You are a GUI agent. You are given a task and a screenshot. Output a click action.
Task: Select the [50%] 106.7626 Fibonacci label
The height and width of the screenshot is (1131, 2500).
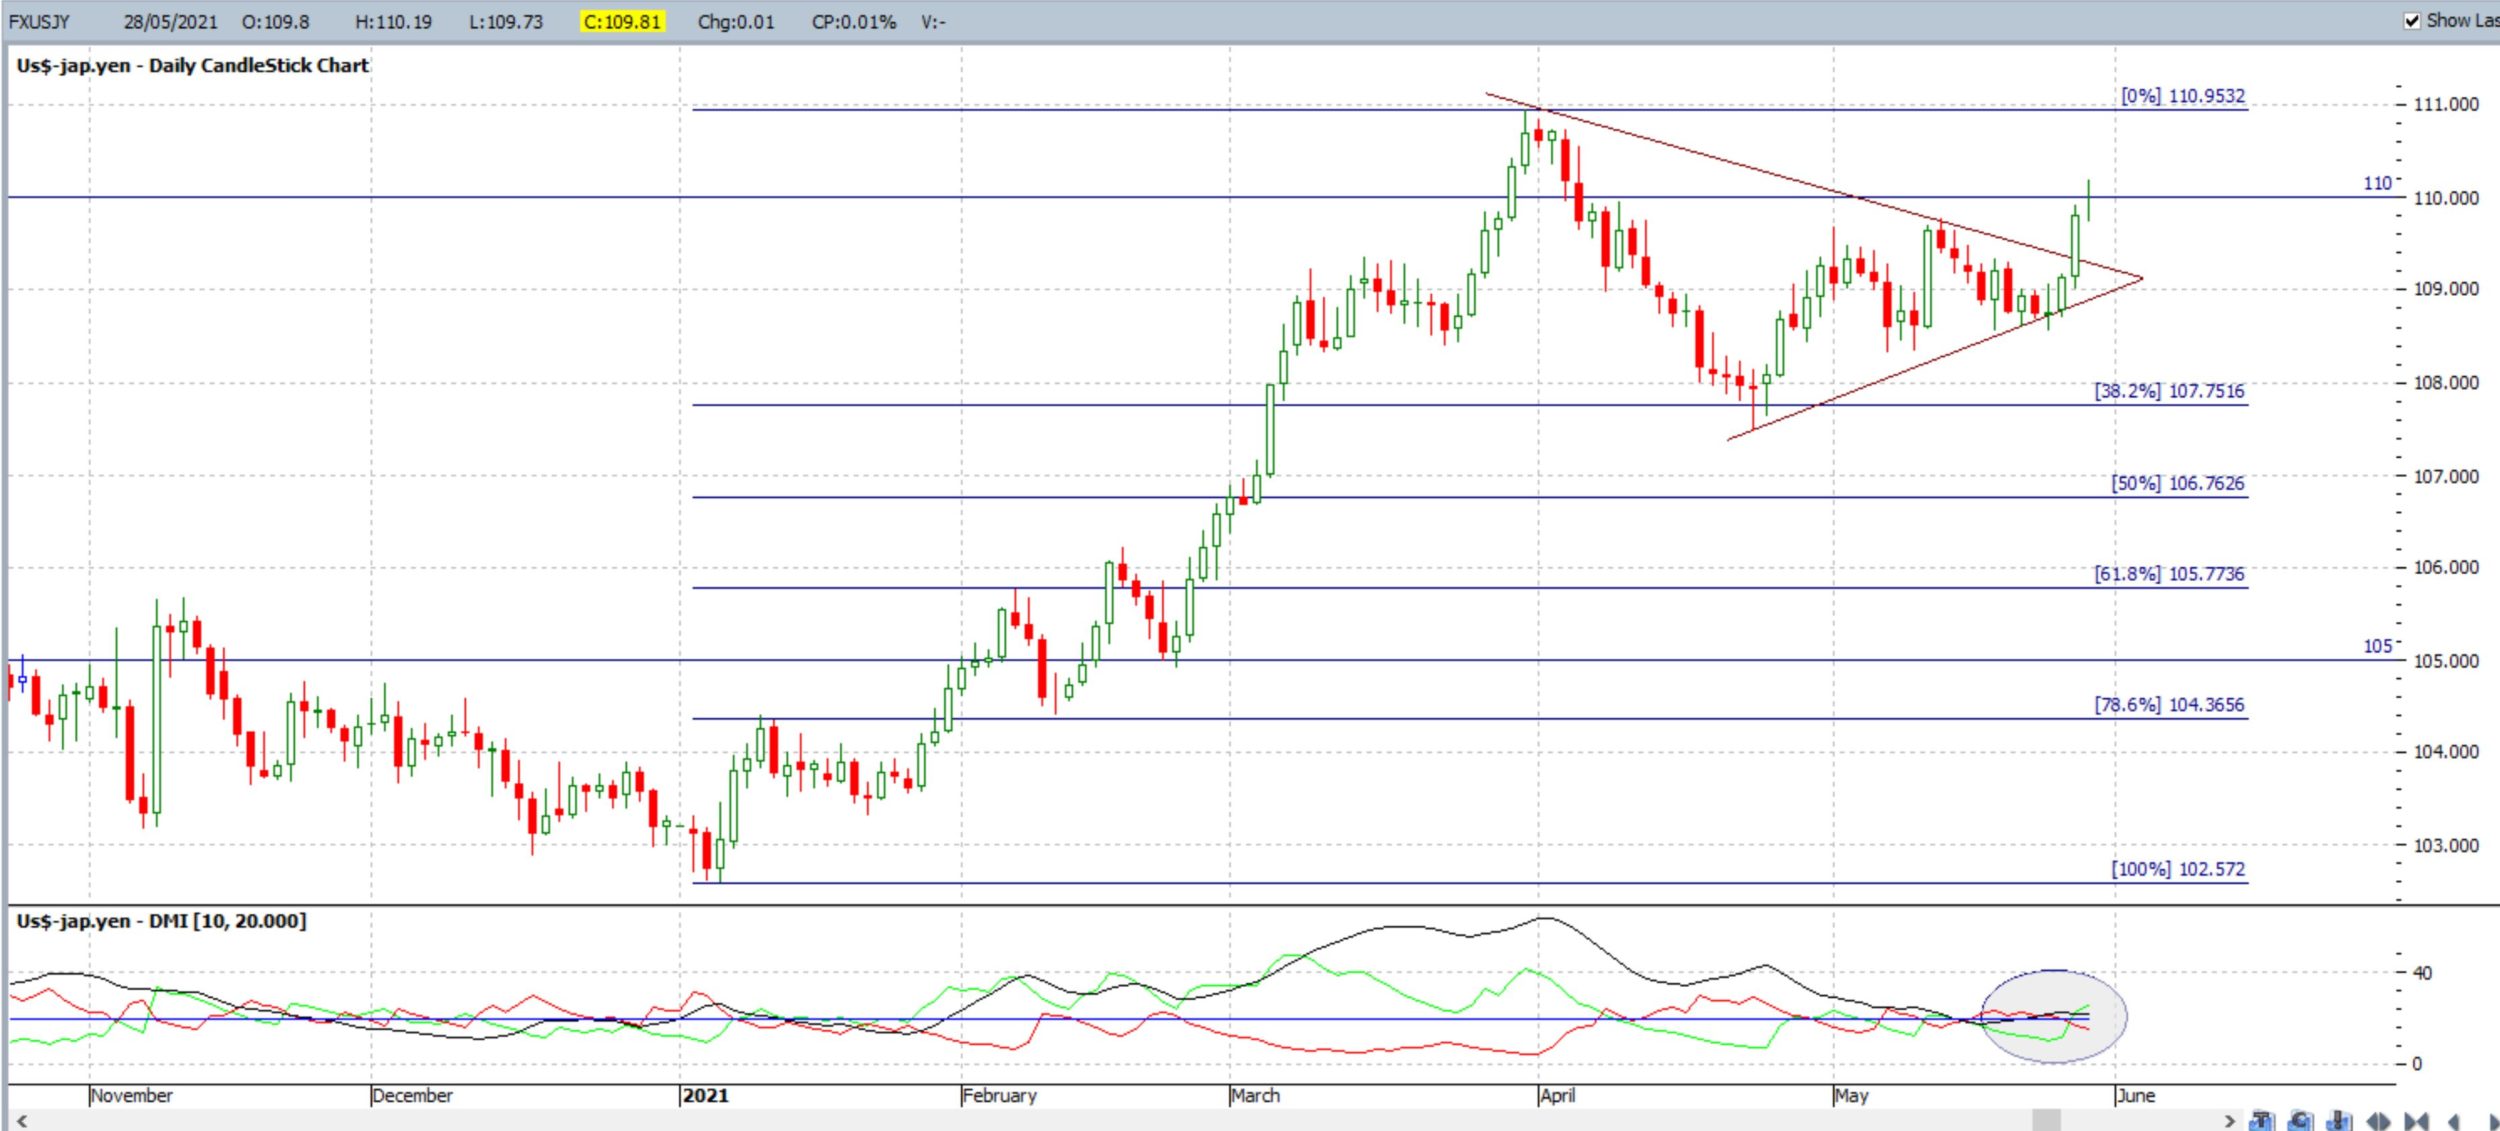[x=2177, y=483]
